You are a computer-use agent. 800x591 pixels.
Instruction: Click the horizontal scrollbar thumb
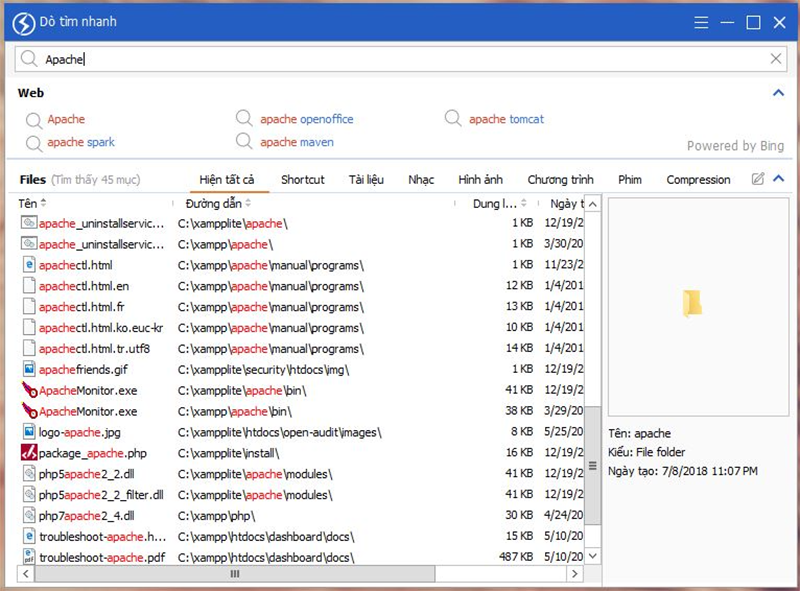point(235,574)
